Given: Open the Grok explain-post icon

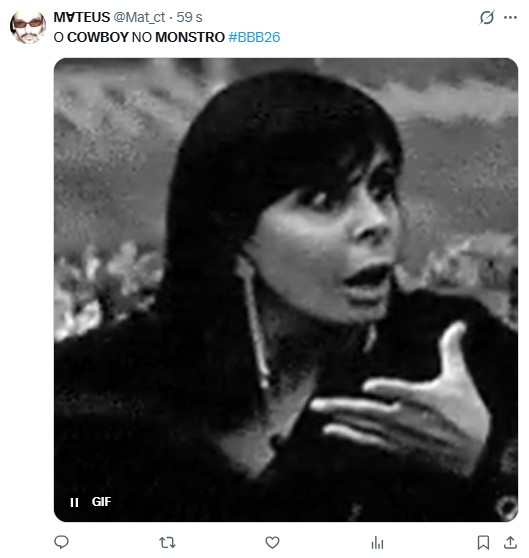Looking at the screenshot, I should pyautogui.click(x=486, y=17).
